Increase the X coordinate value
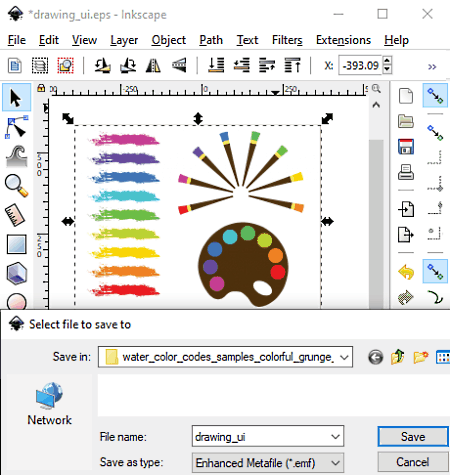The height and width of the screenshot is (475, 450). click(x=387, y=61)
